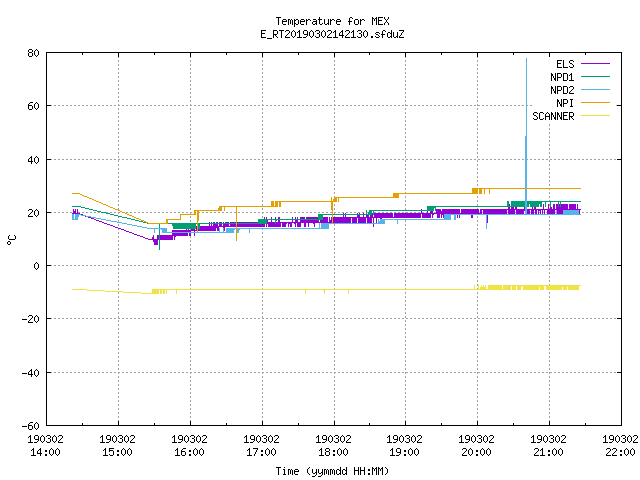This screenshot has width=640, height=480.
Task: Click the NPD1 legend label
Action: pos(562,77)
